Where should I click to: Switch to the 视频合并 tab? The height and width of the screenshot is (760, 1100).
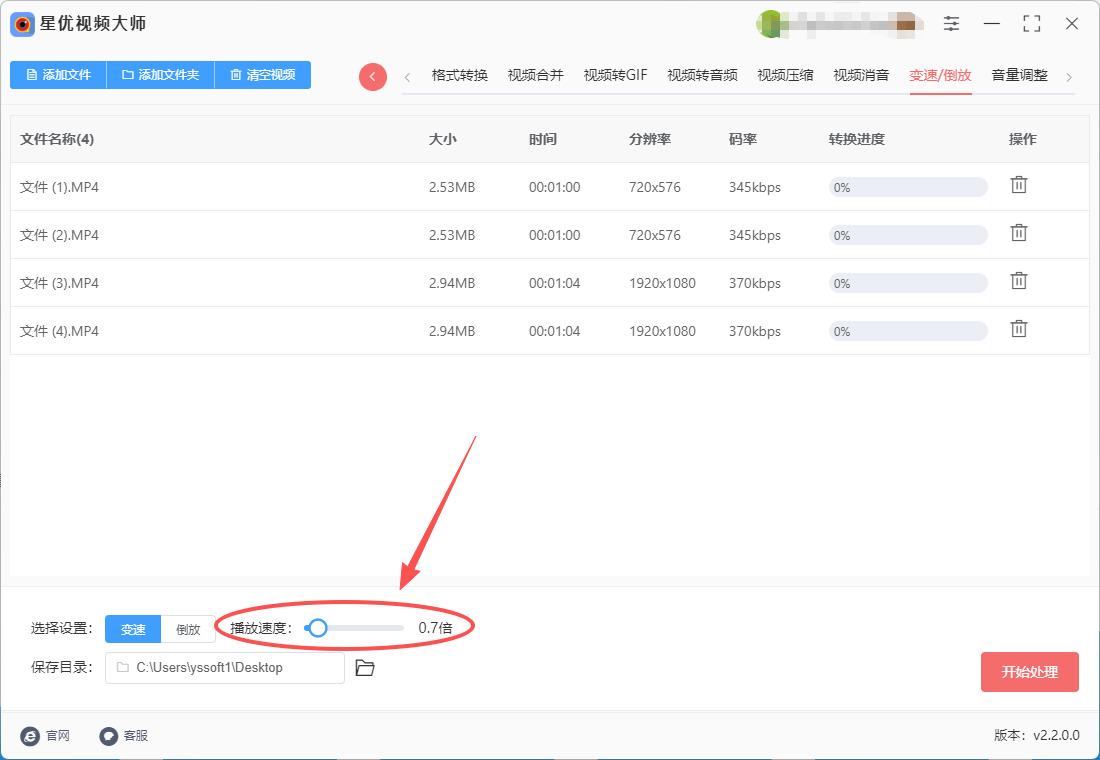pyautogui.click(x=535, y=75)
